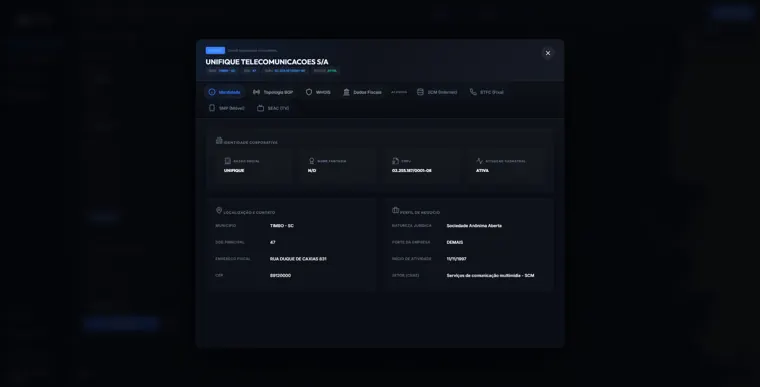Viewport: 760px width, 387px height.
Task: Click the CEP value 89120000
Action: pyautogui.click(x=281, y=275)
